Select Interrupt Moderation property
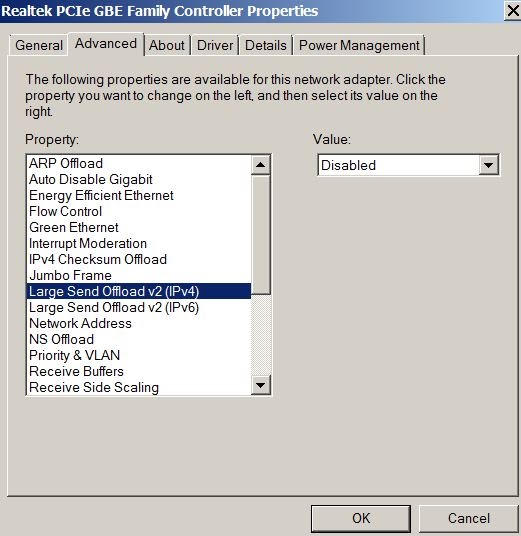This screenshot has width=521, height=536. click(139, 243)
